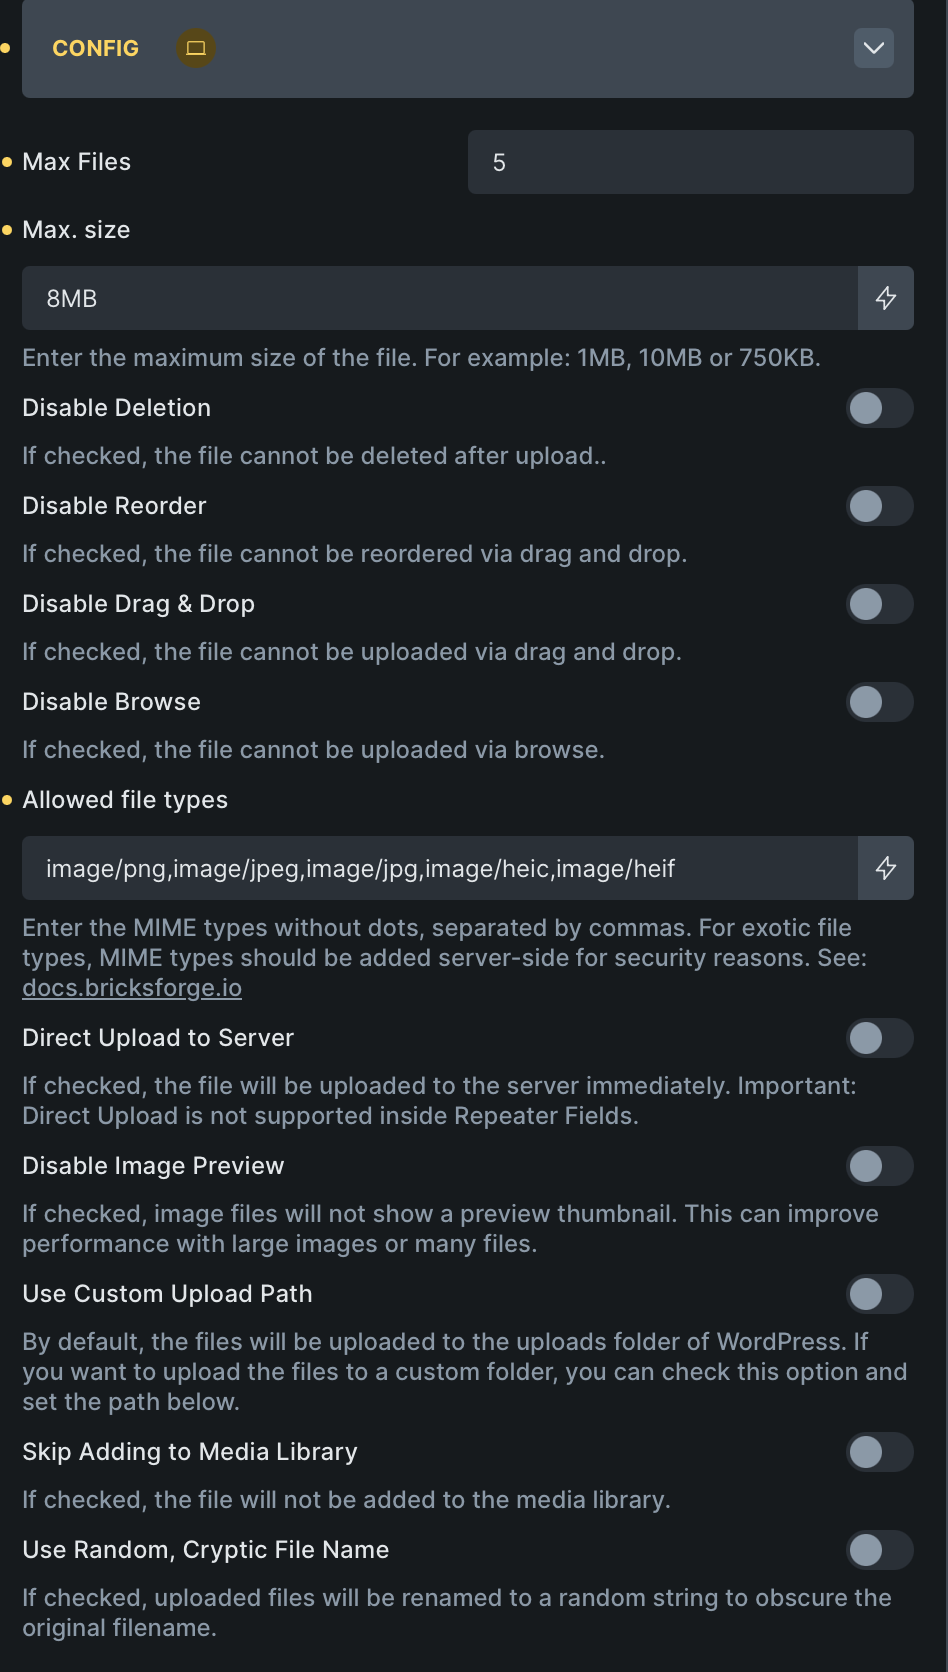This screenshot has height=1672, width=948.
Task: Turn on the Disable Reorder switch
Action: 879,506
